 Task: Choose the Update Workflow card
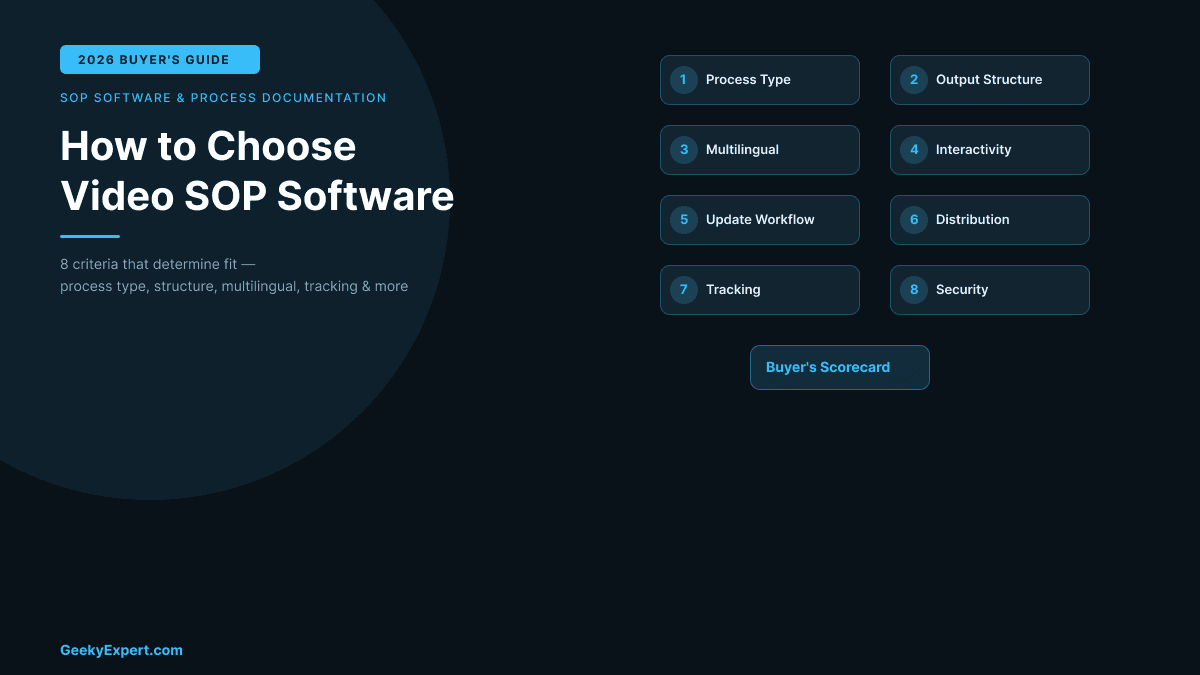(x=760, y=220)
